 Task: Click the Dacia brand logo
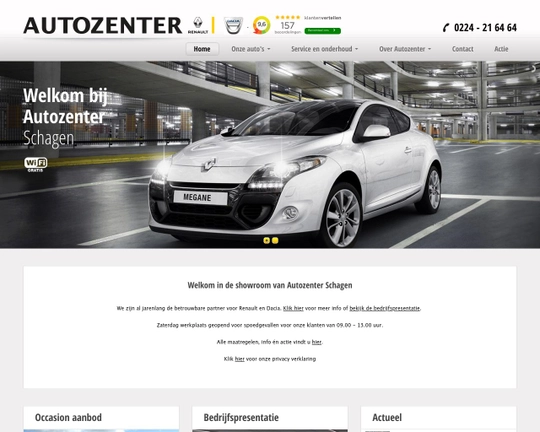[x=233, y=25]
